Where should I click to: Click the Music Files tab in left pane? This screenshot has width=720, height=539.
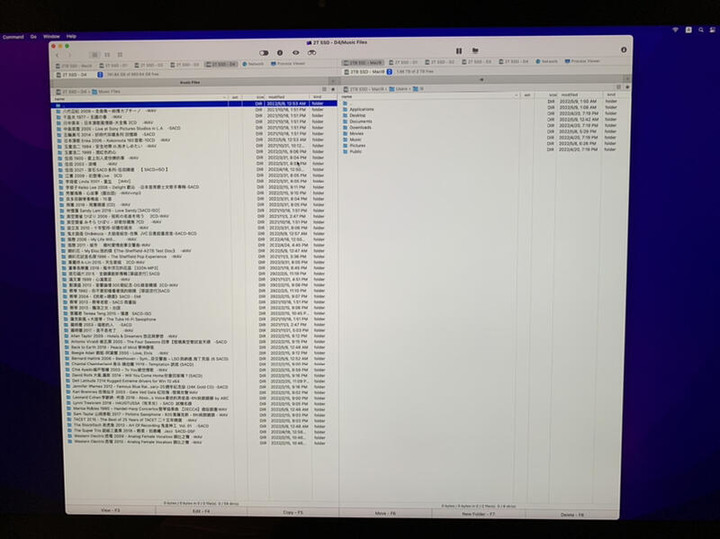coord(190,83)
